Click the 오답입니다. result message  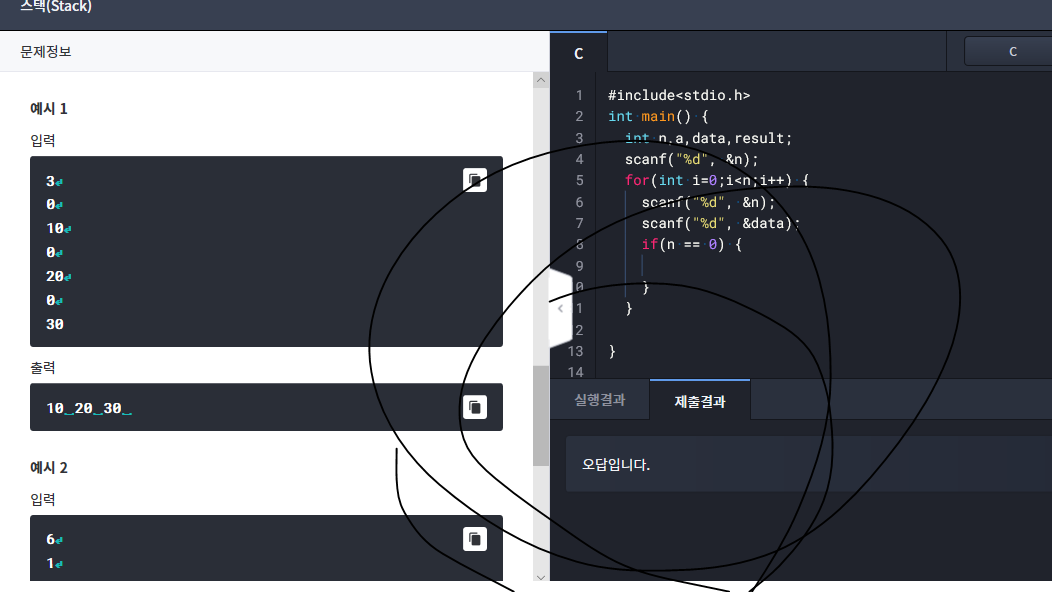[x=616, y=464]
